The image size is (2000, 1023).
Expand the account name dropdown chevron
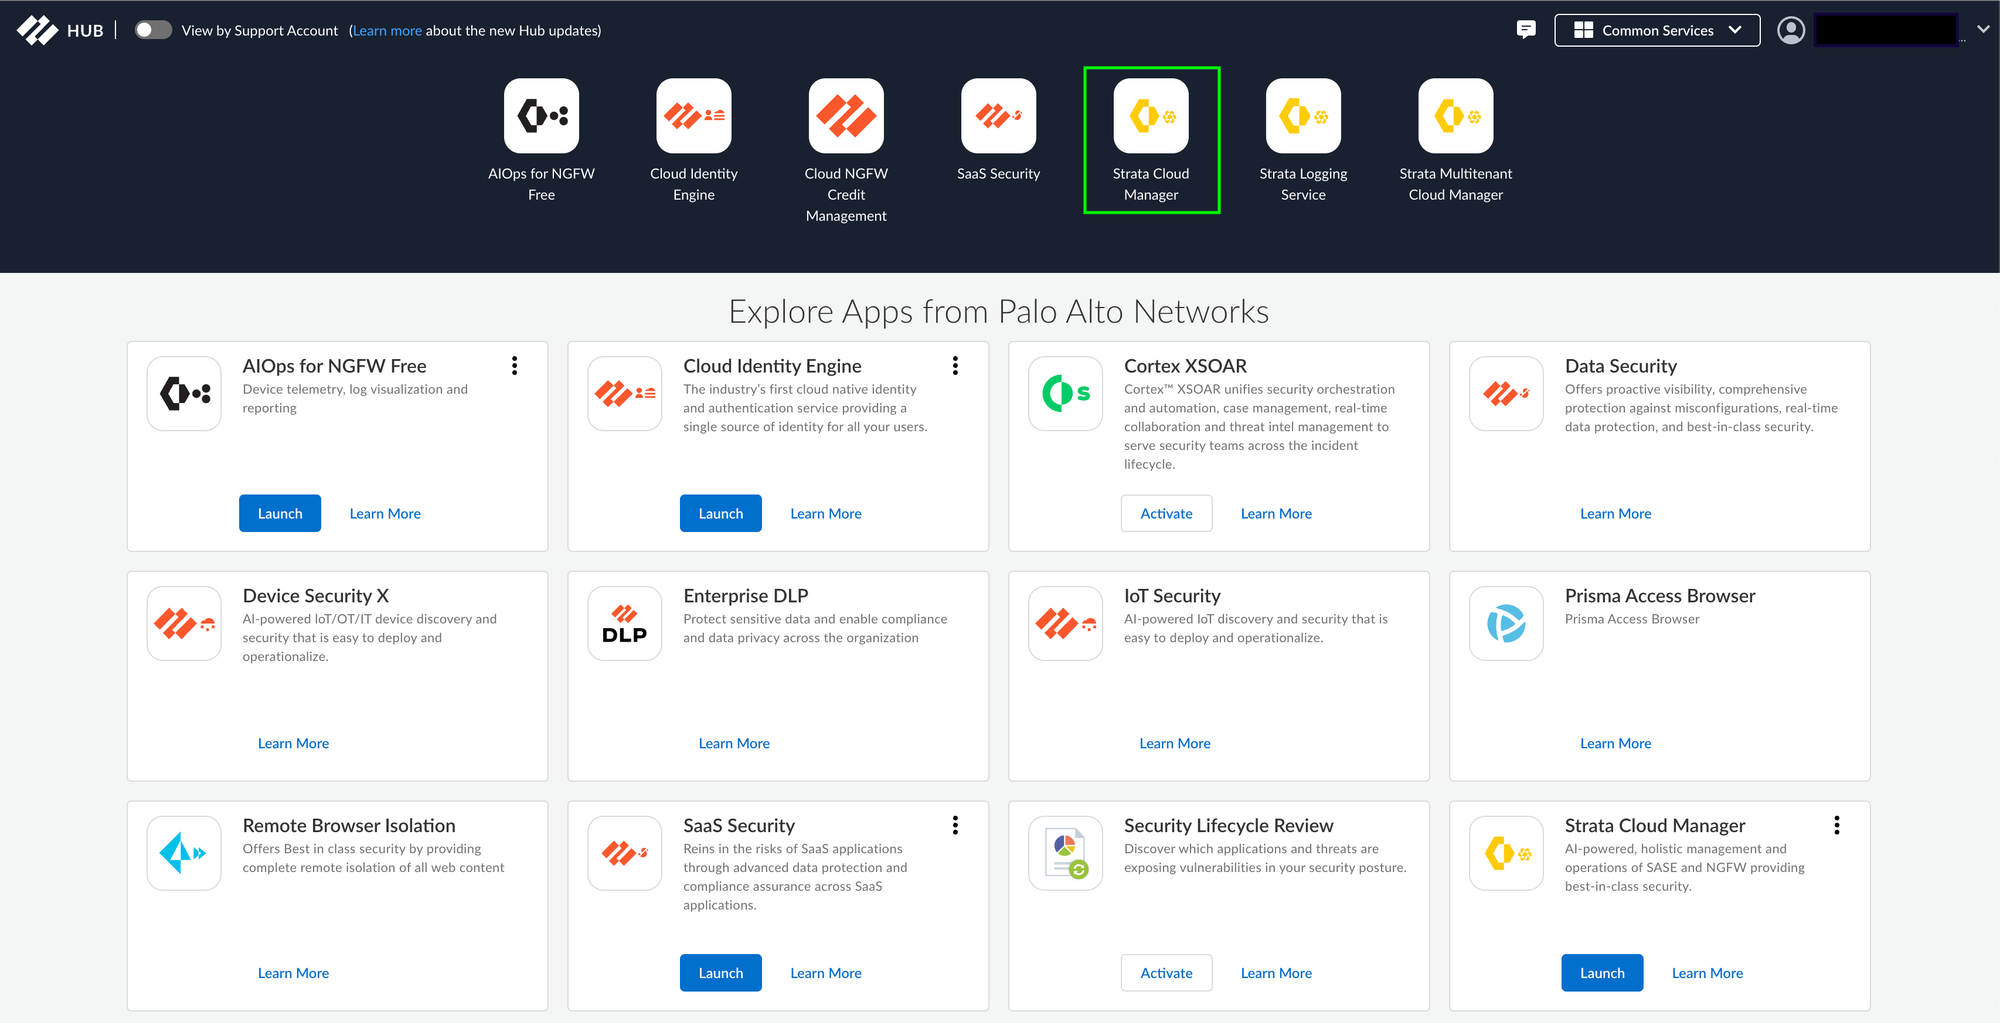point(1983,30)
